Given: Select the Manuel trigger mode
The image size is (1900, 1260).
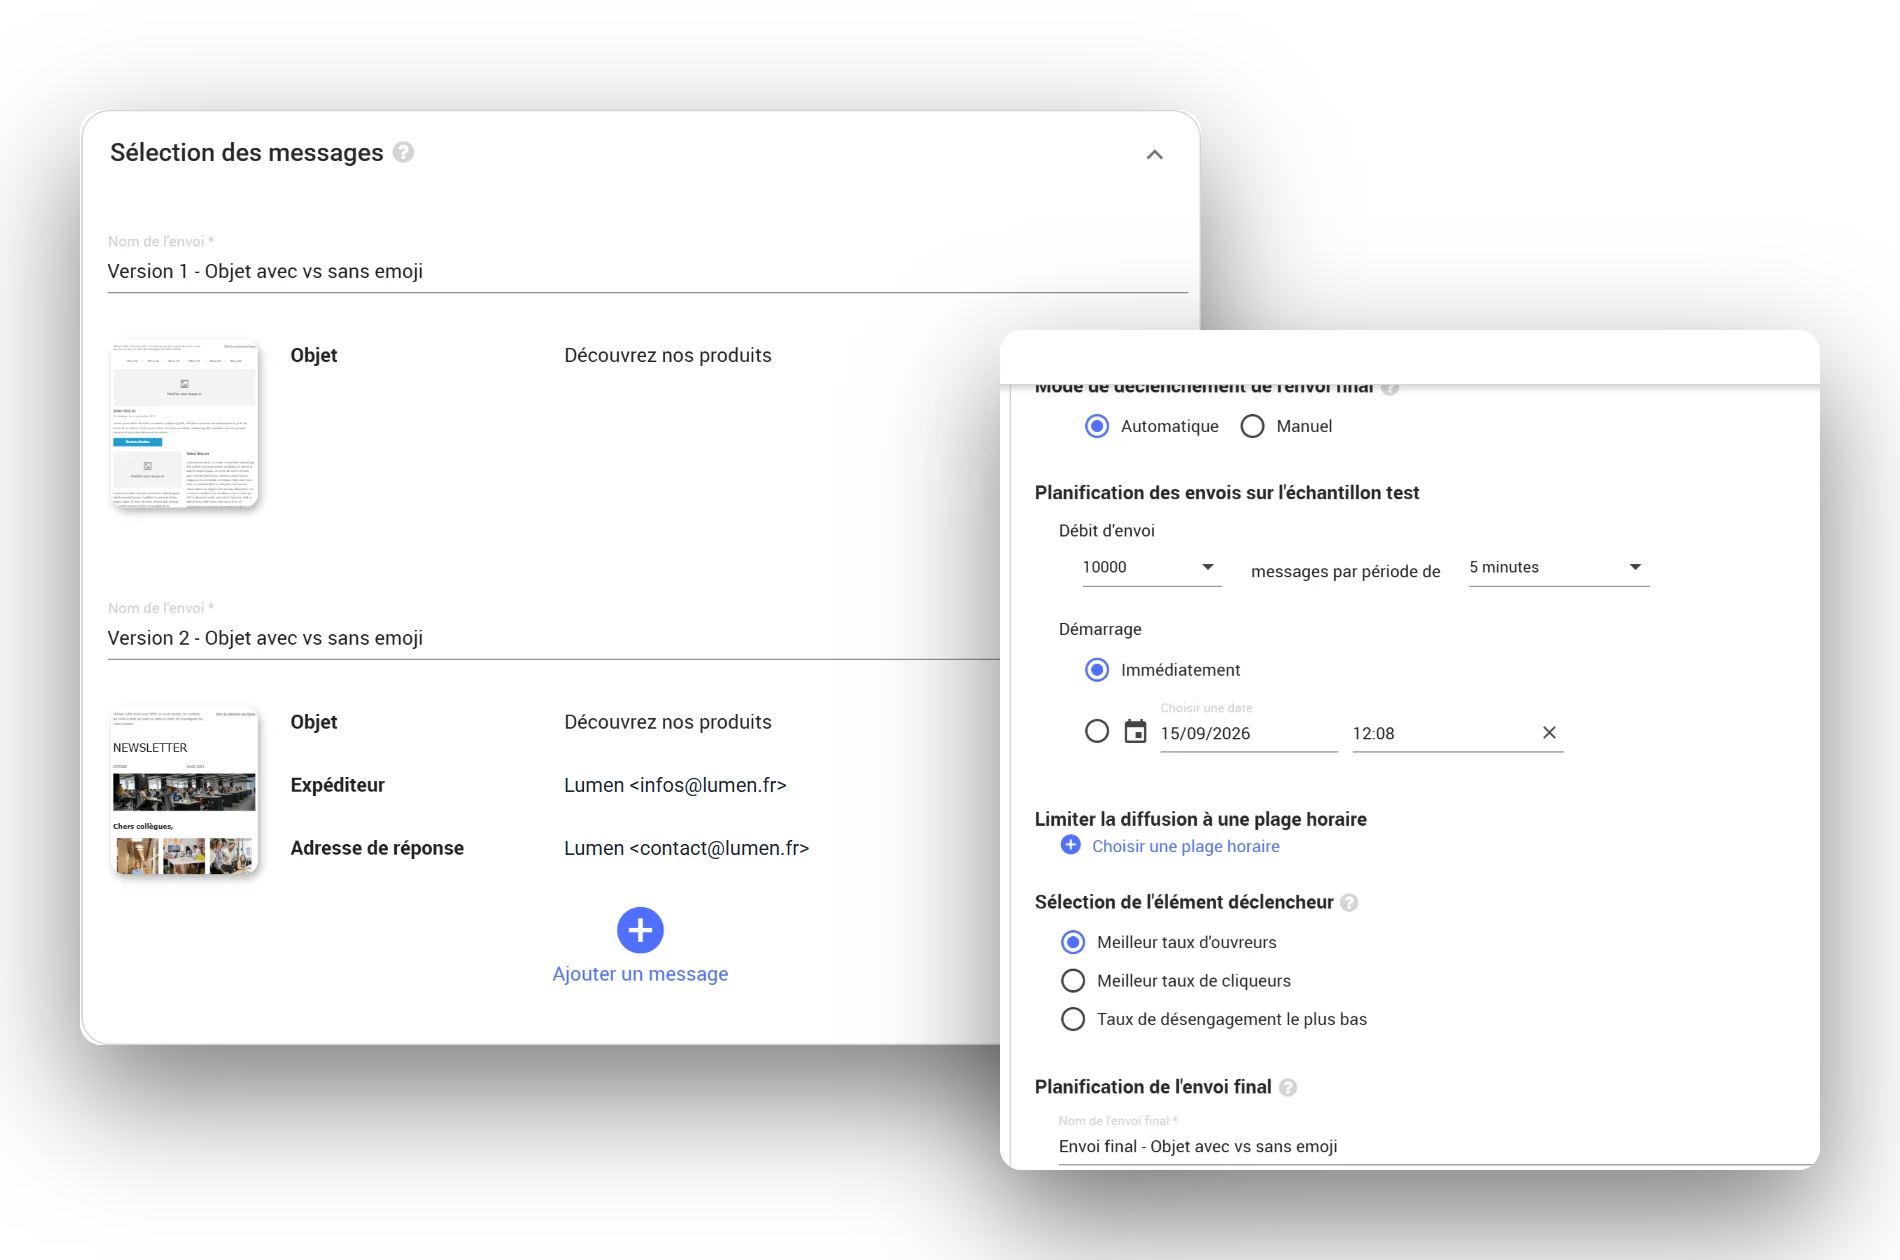Looking at the screenshot, I should pyautogui.click(x=1252, y=426).
